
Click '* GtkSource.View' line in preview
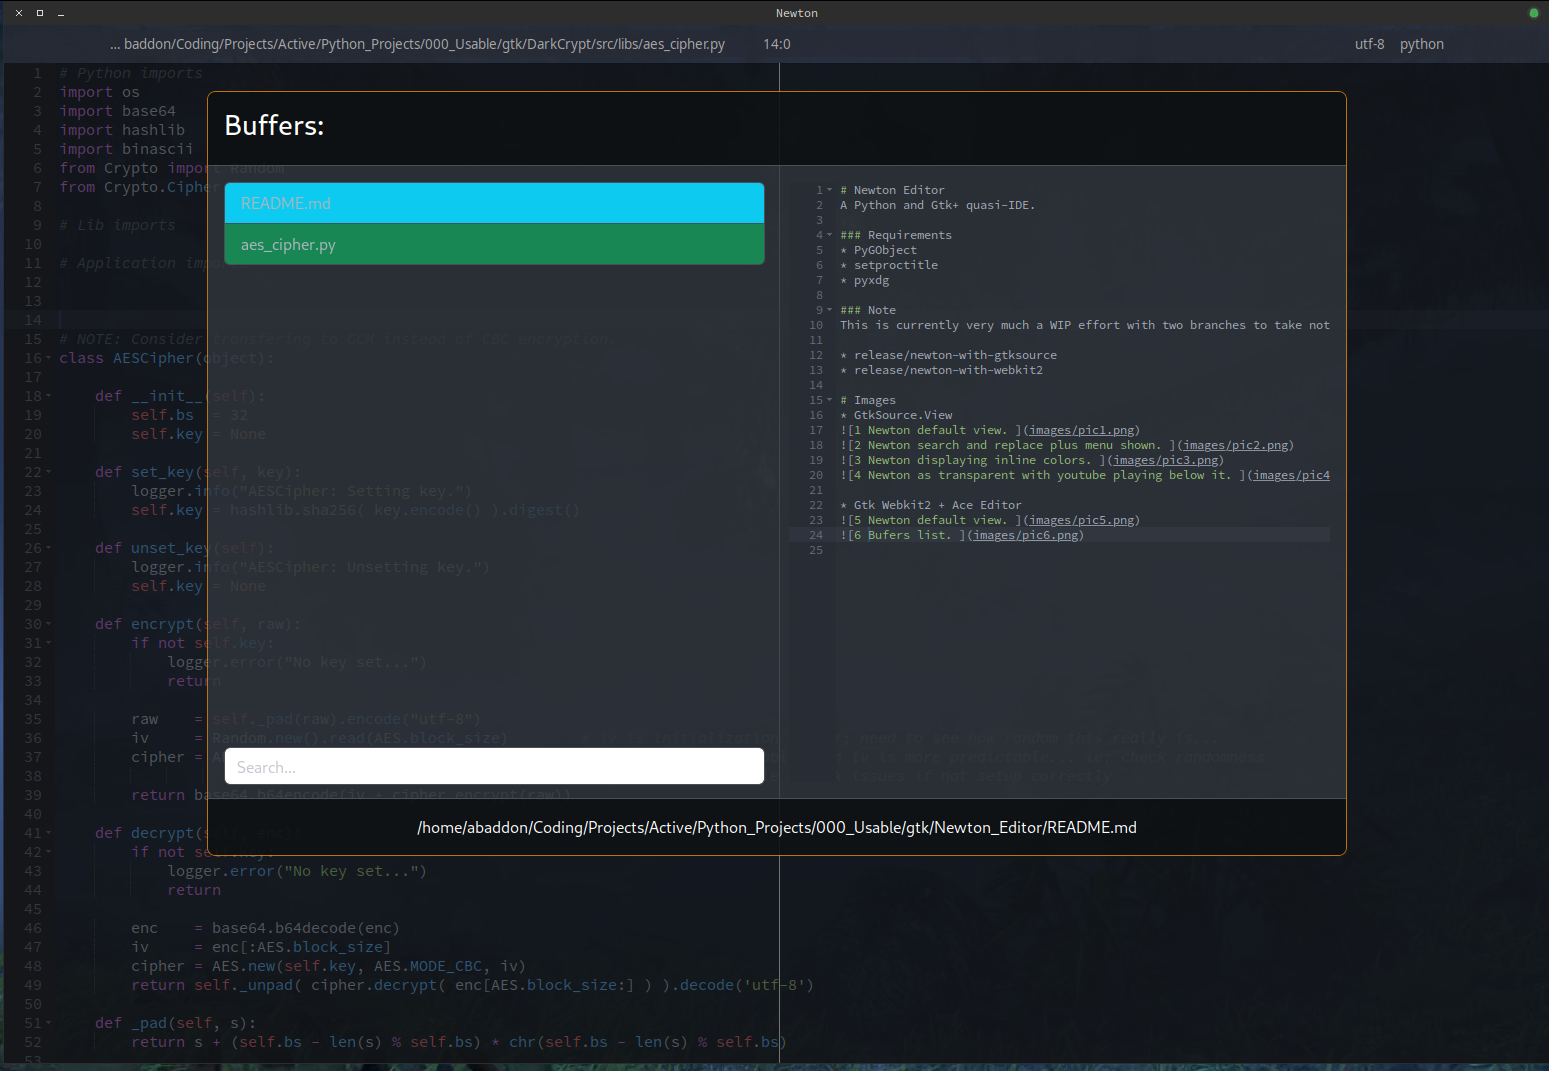point(896,415)
